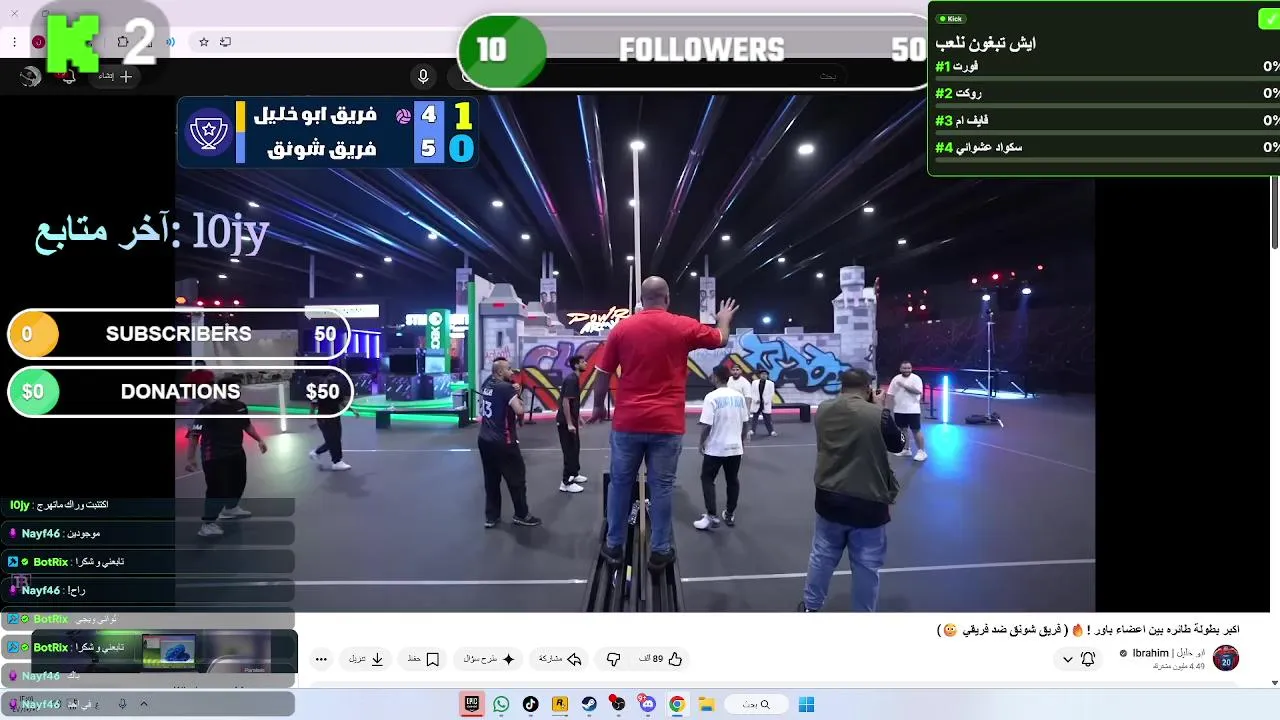Viewport: 1280px width, 720px height.
Task: Click the microphone icon in system tray
Action: point(122,704)
